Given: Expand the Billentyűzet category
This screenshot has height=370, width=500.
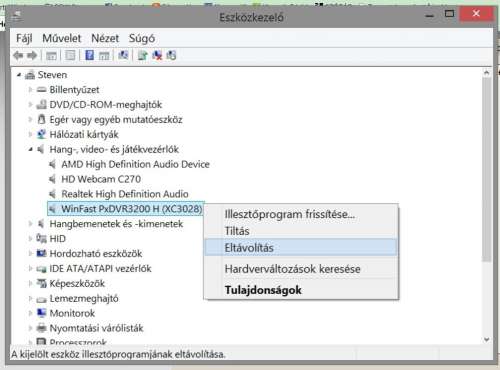Looking at the screenshot, I should (x=30, y=90).
